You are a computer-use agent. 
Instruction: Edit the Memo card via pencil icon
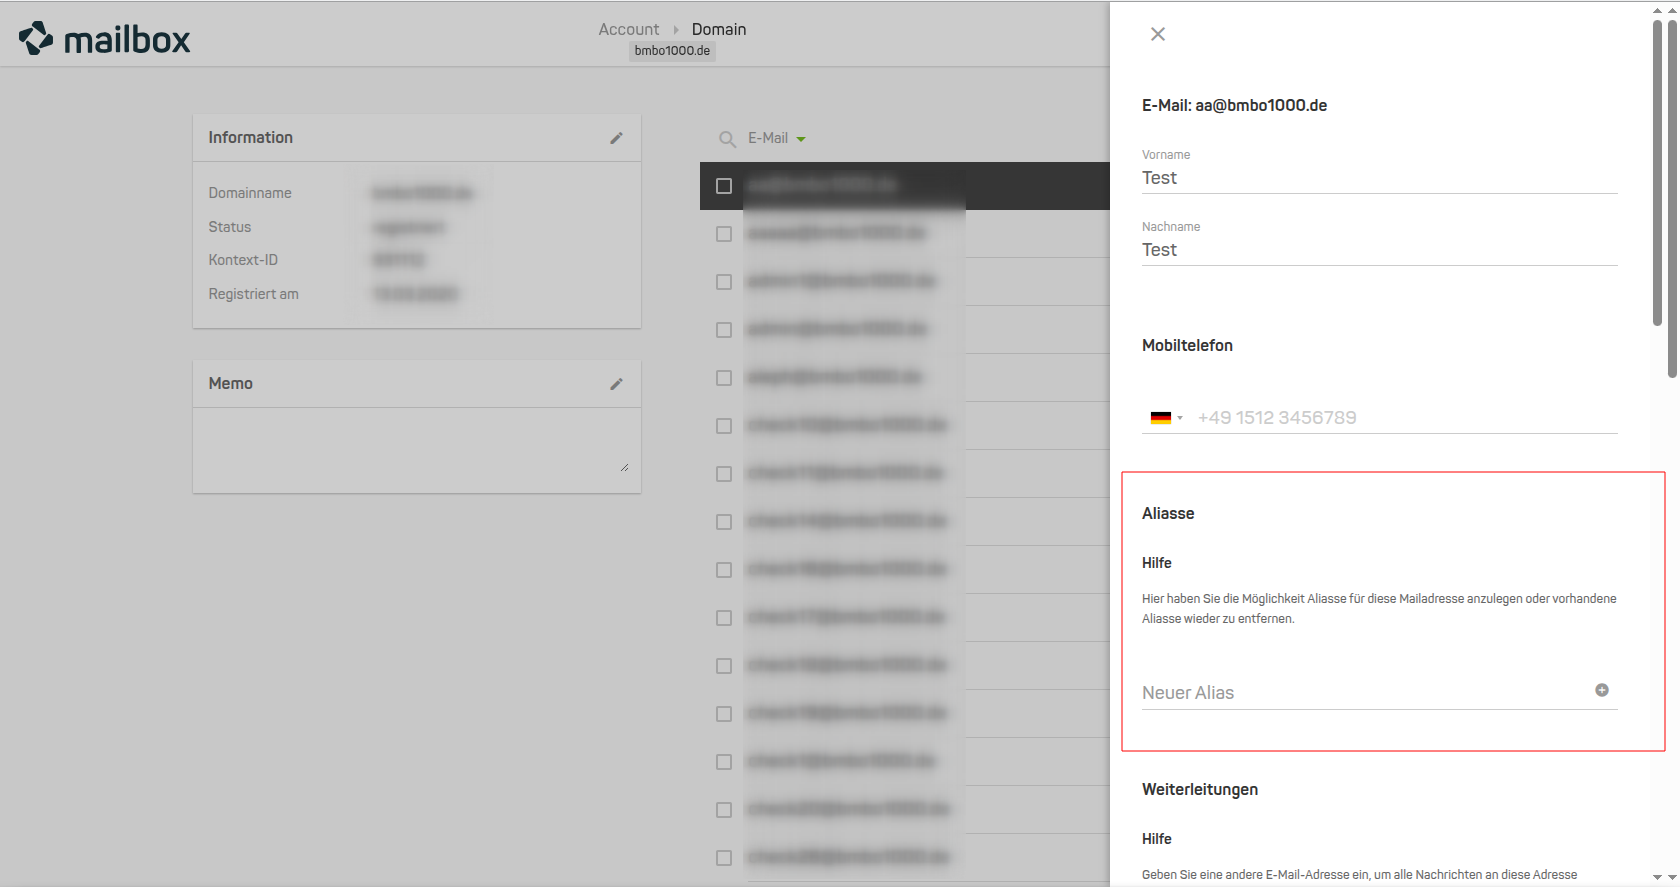616,384
